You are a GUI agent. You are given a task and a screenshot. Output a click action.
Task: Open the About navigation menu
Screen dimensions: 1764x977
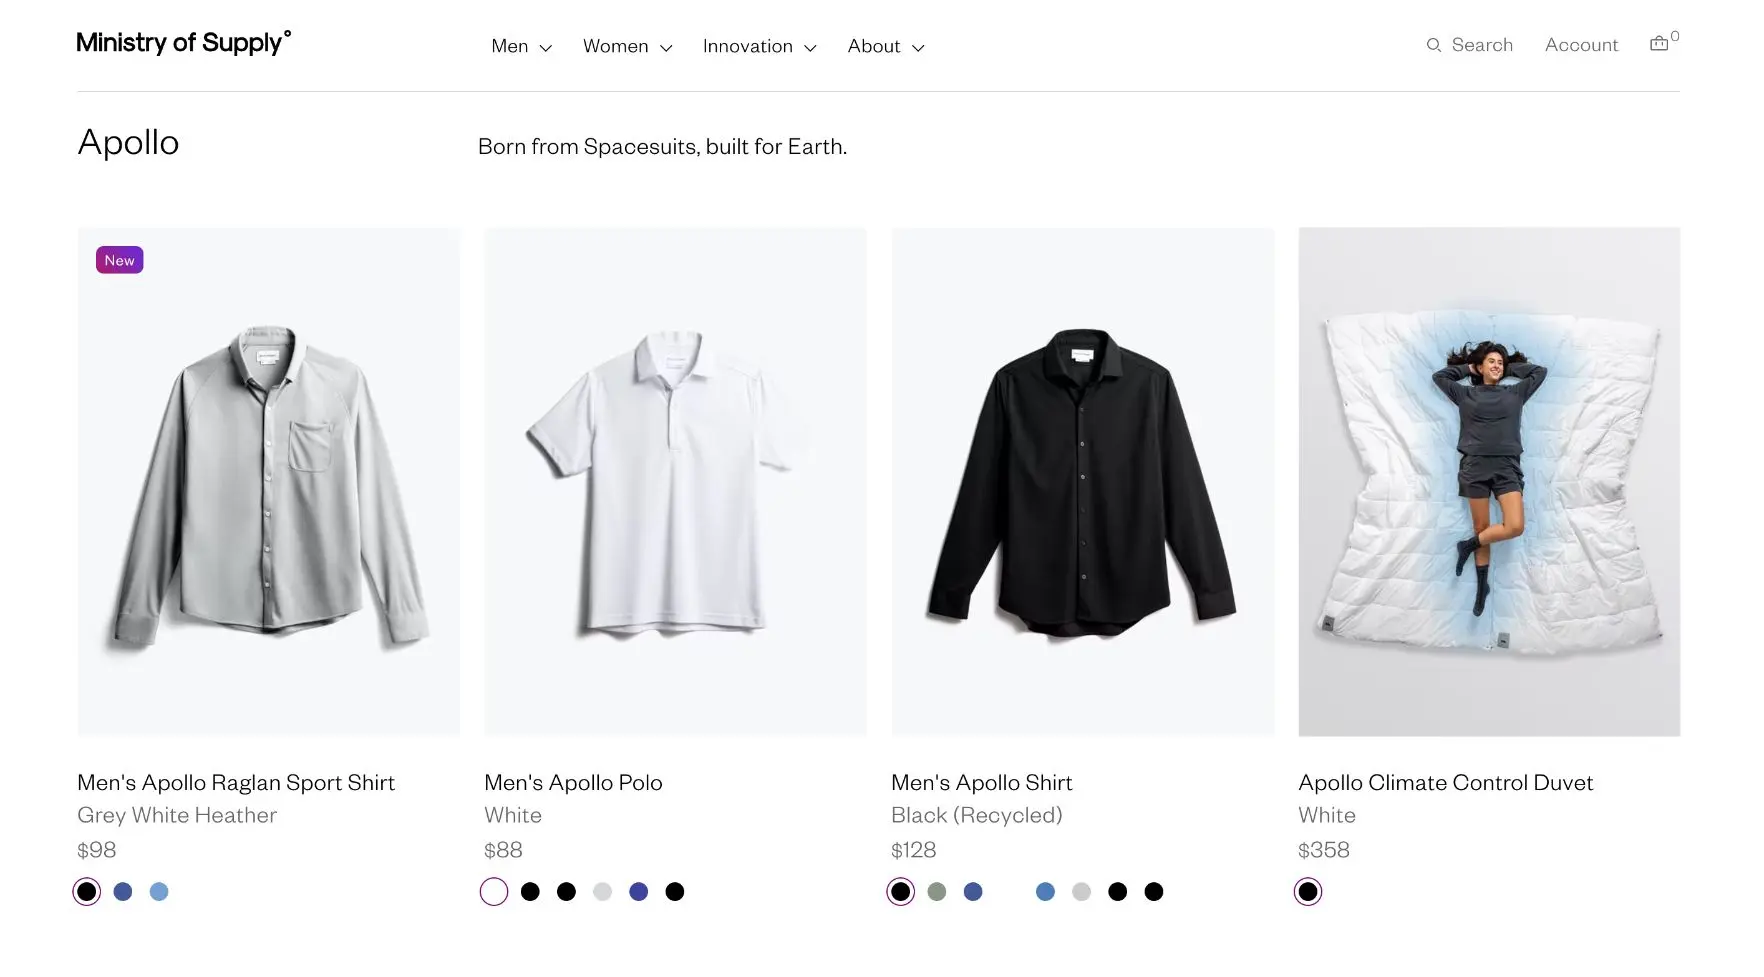(x=885, y=47)
